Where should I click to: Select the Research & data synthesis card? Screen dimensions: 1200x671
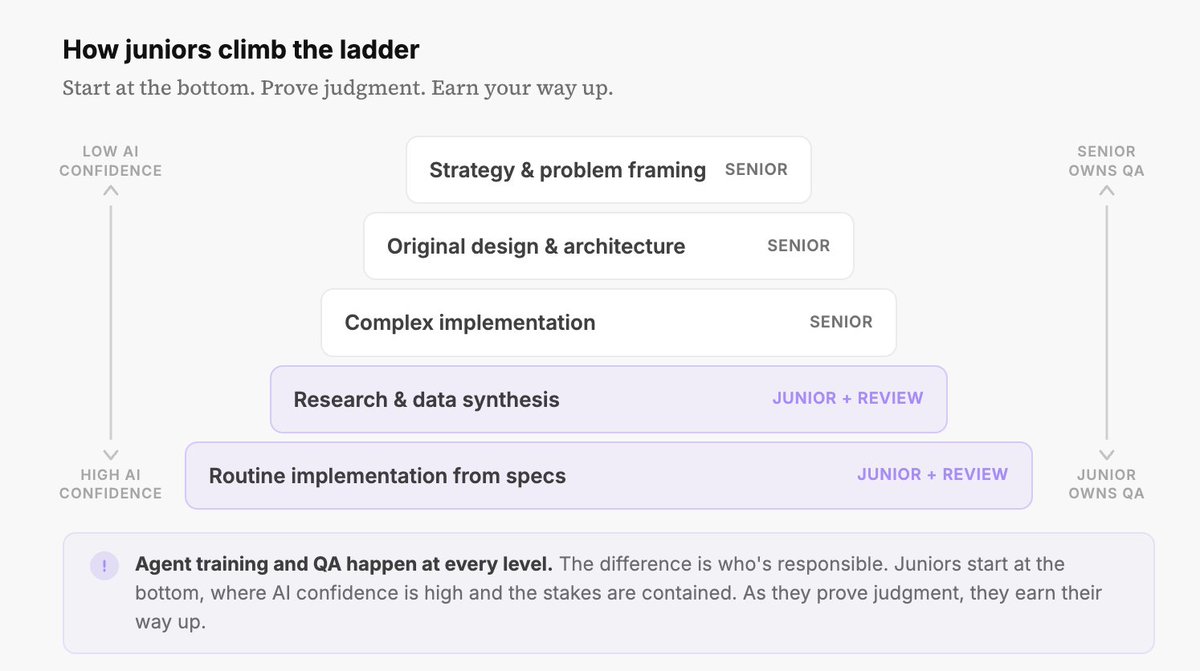(x=608, y=399)
